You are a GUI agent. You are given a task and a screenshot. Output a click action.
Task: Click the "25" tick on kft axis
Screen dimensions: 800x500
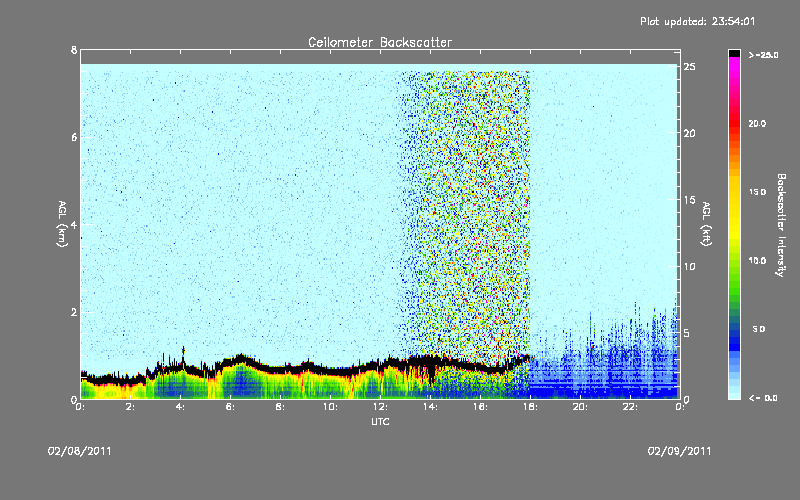point(690,67)
